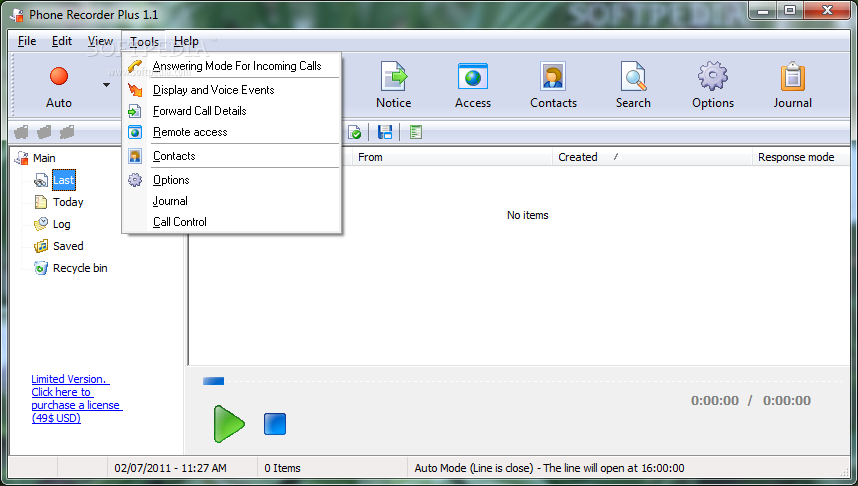This screenshot has width=858, height=486.
Task: Click the blue floppy disk save icon
Action: click(x=385, y=132)
